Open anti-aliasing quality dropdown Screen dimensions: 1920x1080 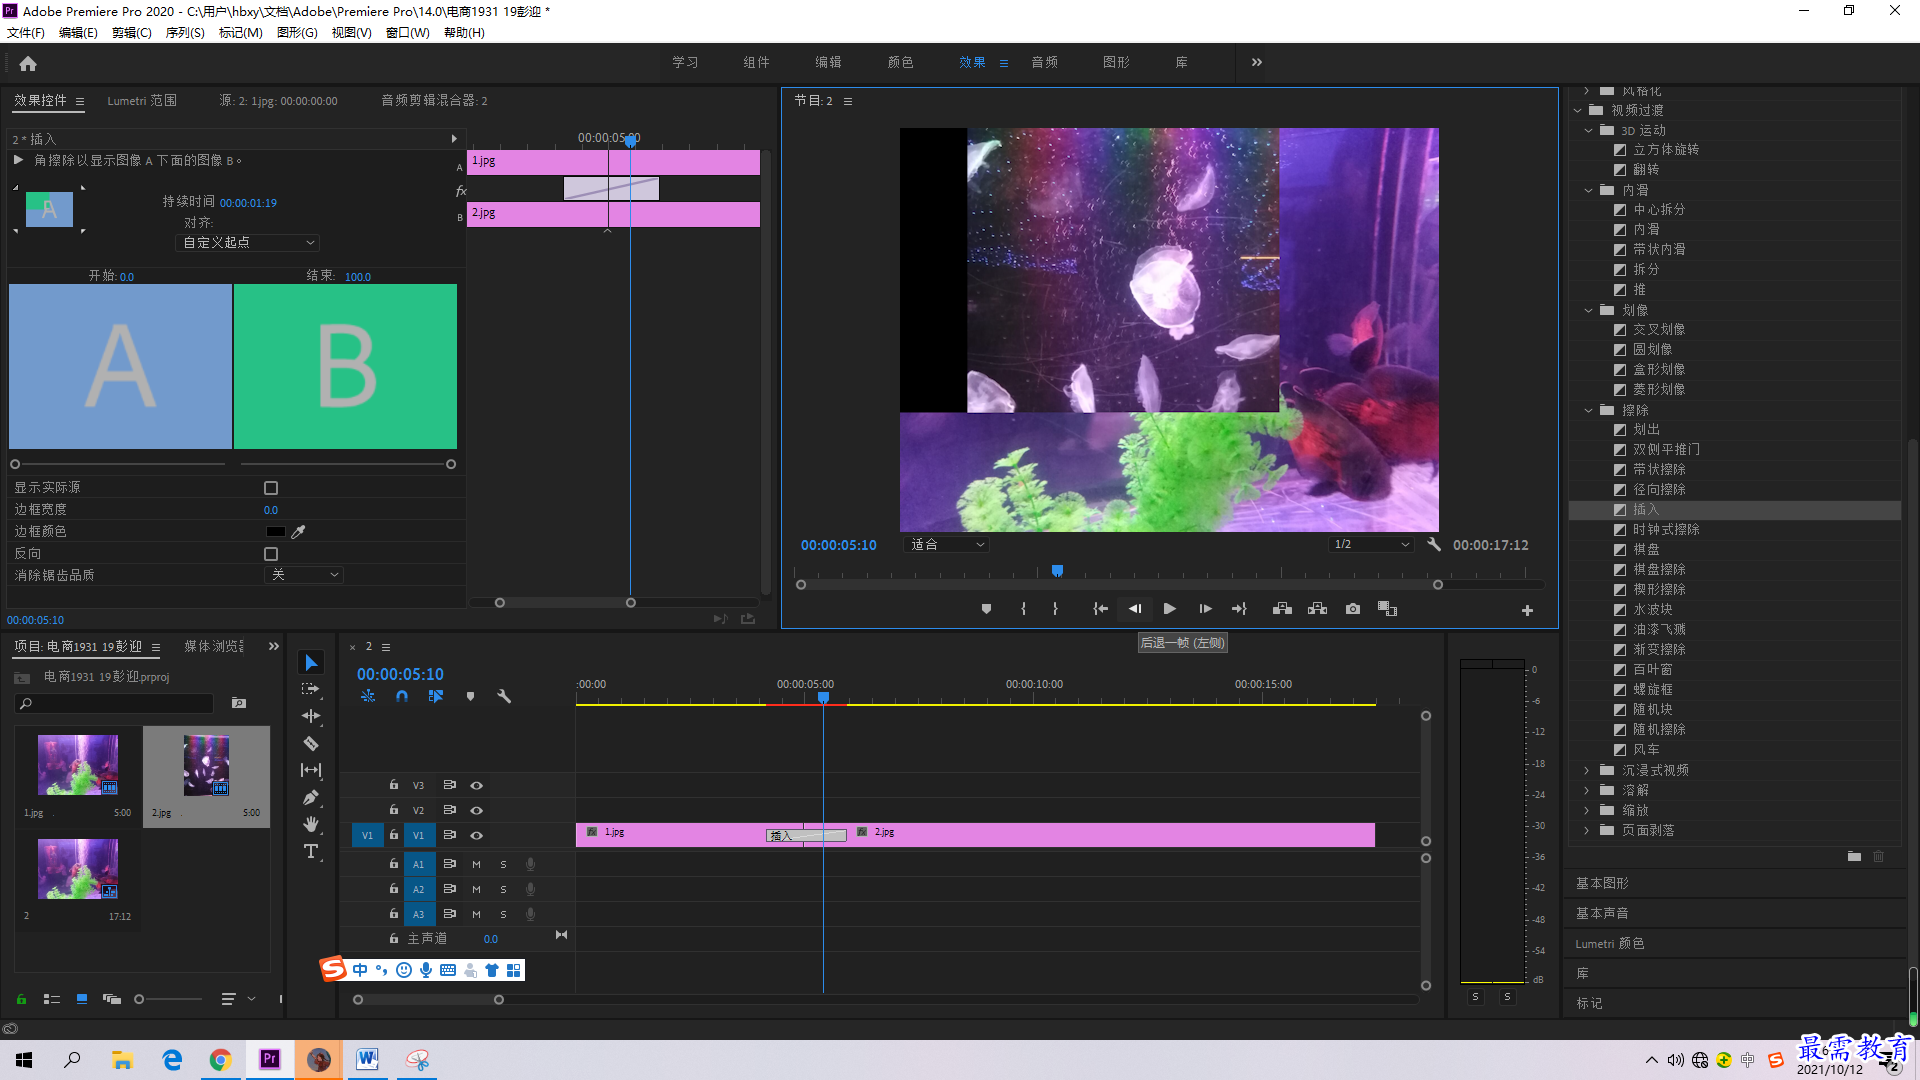tap(305, 575)
